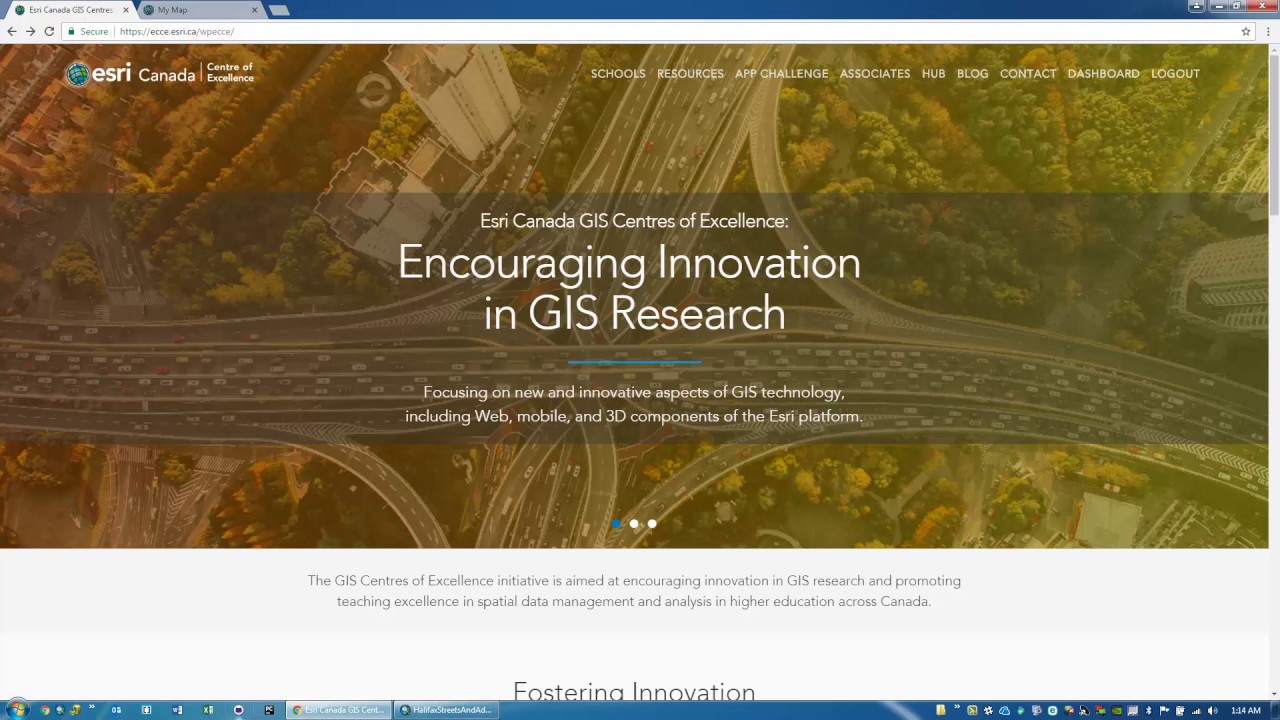Select the first carousel slide dot
Image resolution: width=1280 pixels, height=720 pixels.
click(616, 524)
